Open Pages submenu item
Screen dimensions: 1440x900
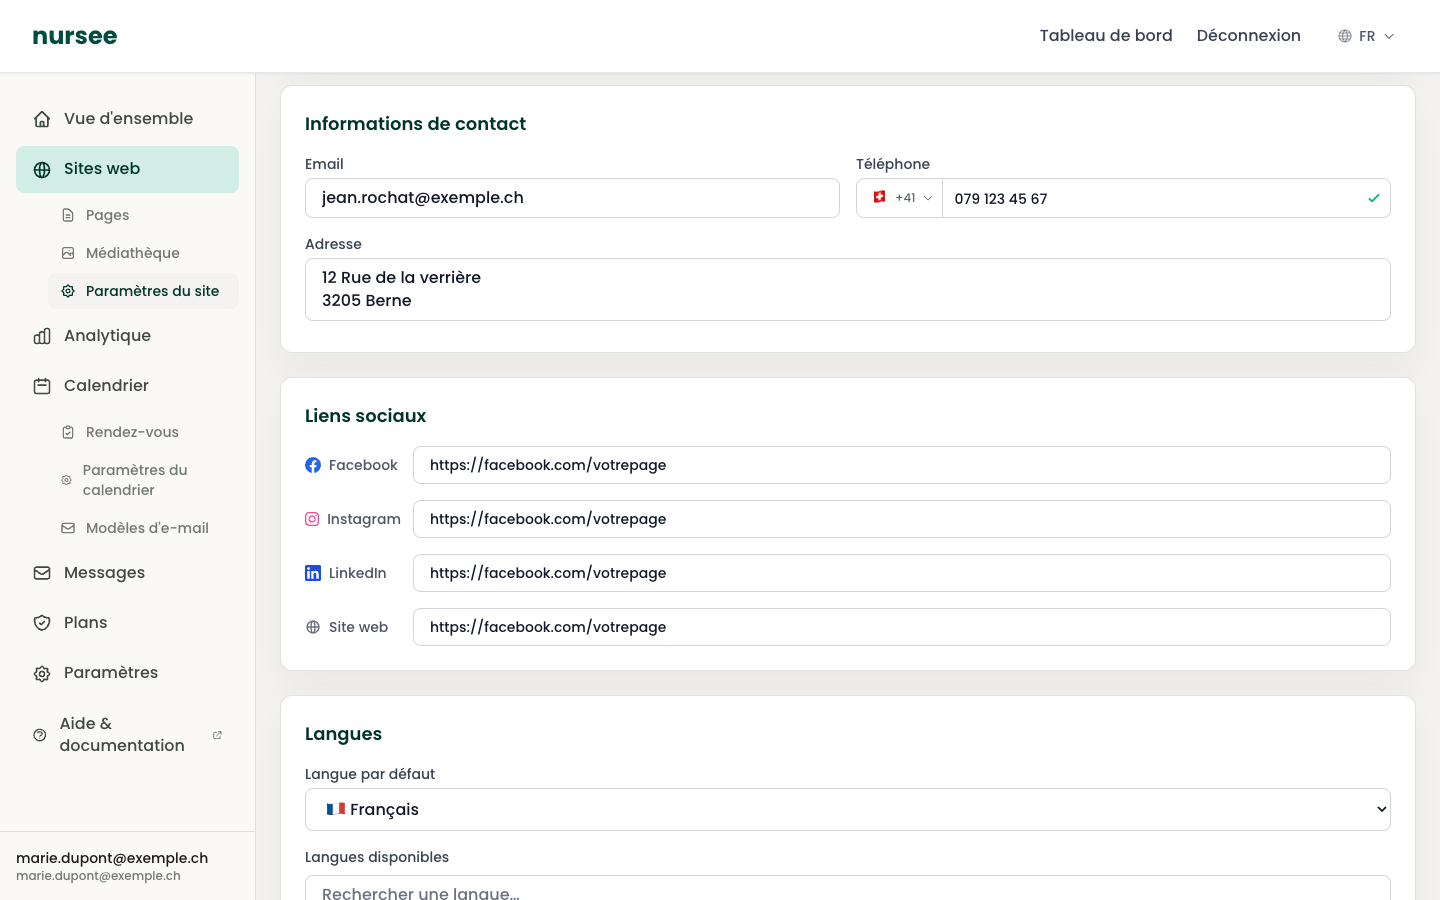pyautogui.click(x=143, y=215)
